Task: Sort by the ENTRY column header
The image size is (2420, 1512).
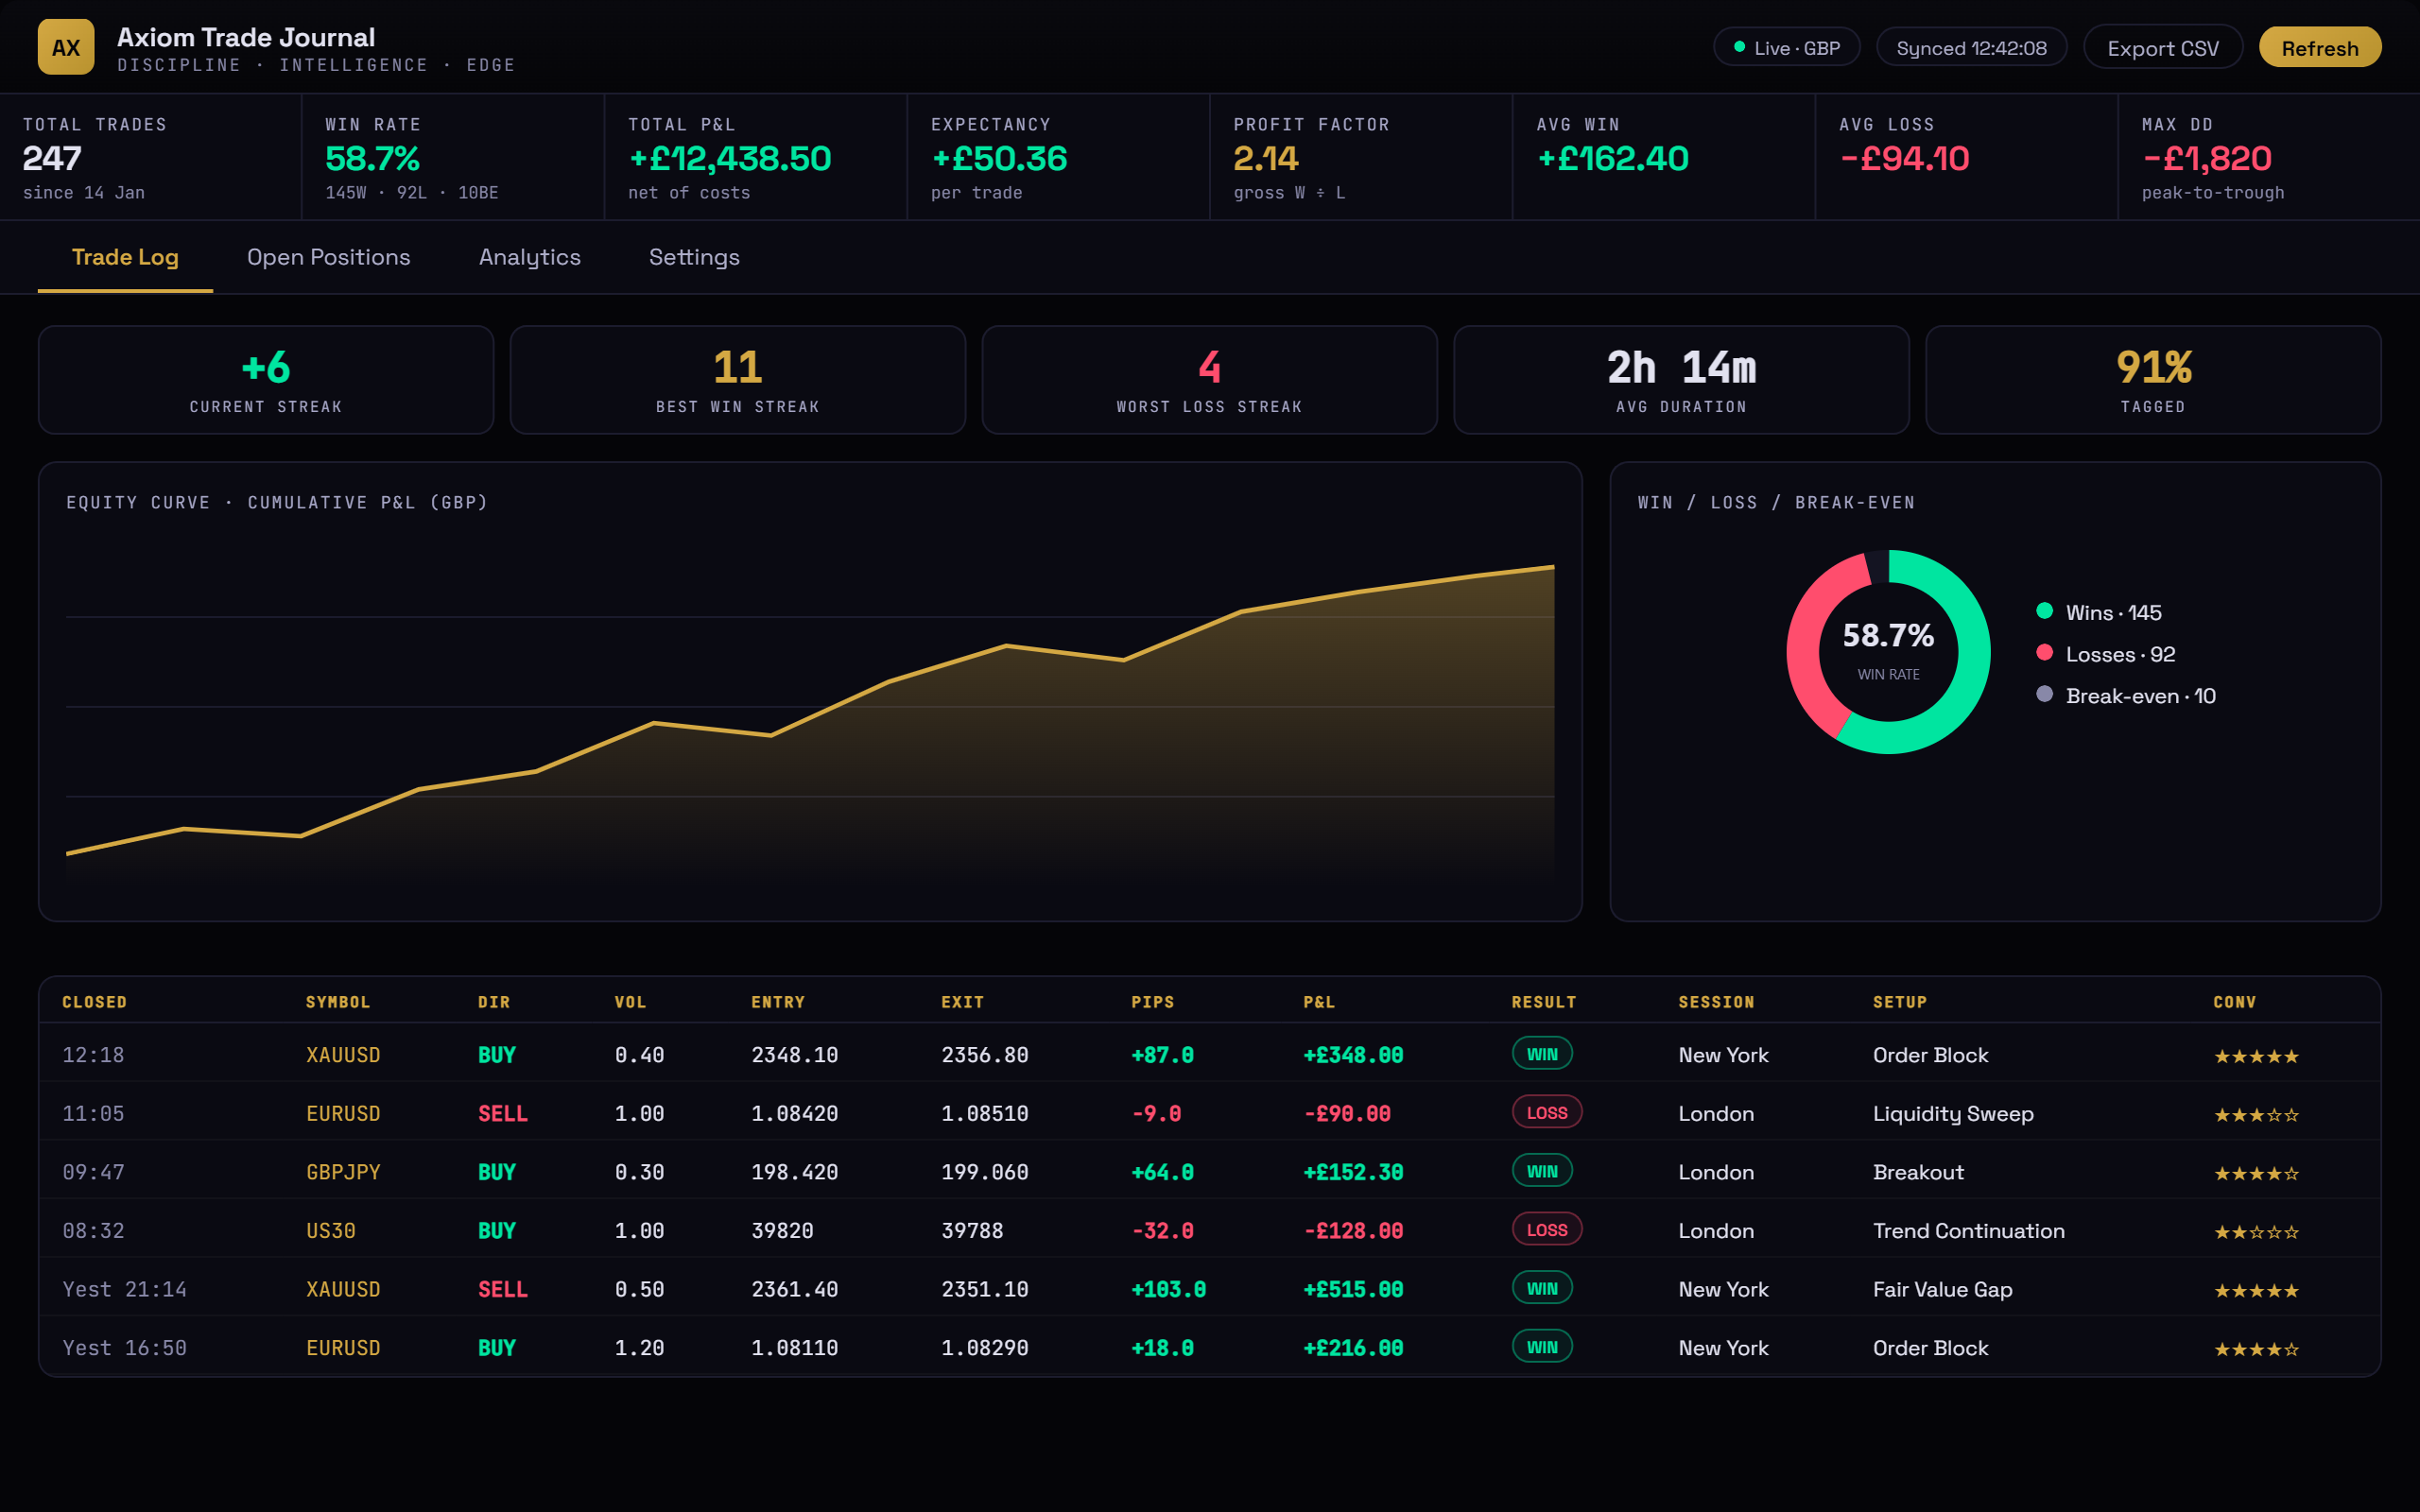Action: click(778, 1002)
